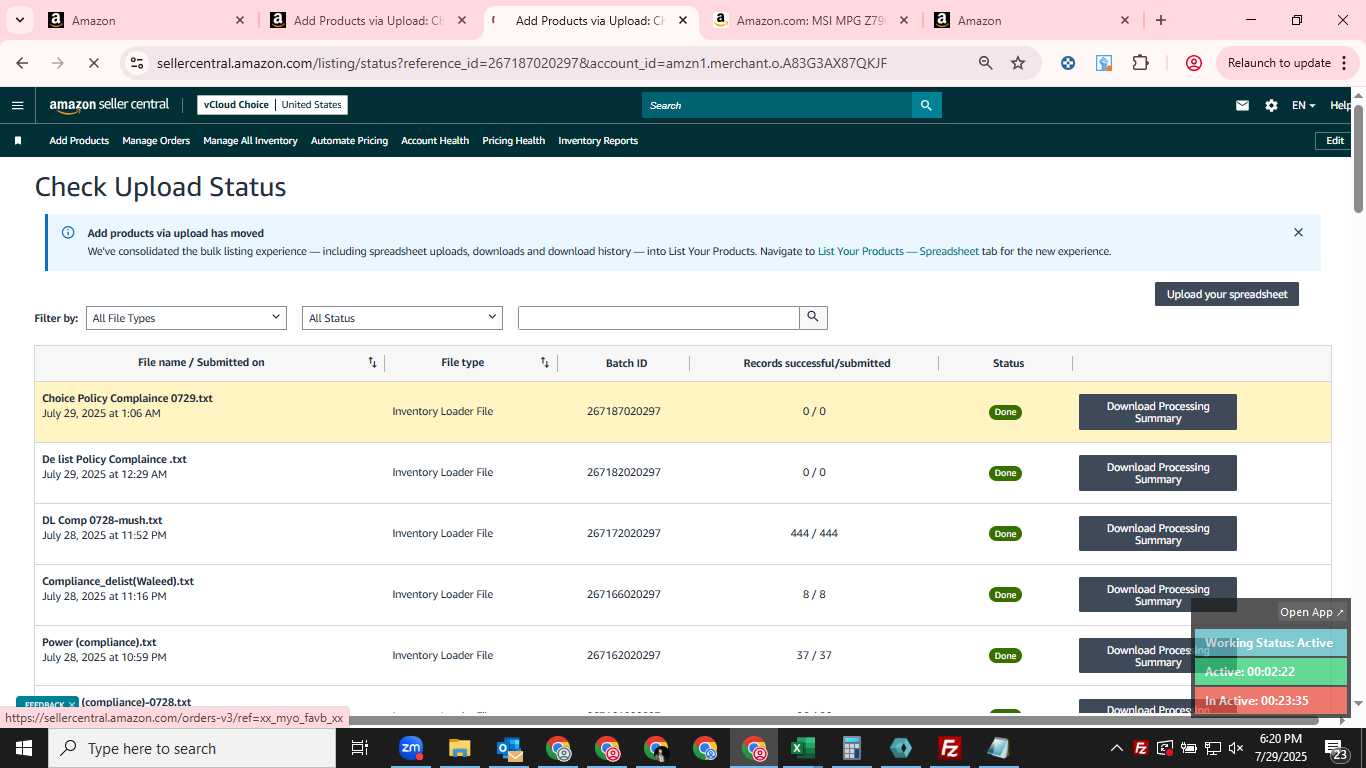The width and height of the screenshot is (1366, 768).
Task: Click the browser address bar URL
Action: tap(522, 63)
